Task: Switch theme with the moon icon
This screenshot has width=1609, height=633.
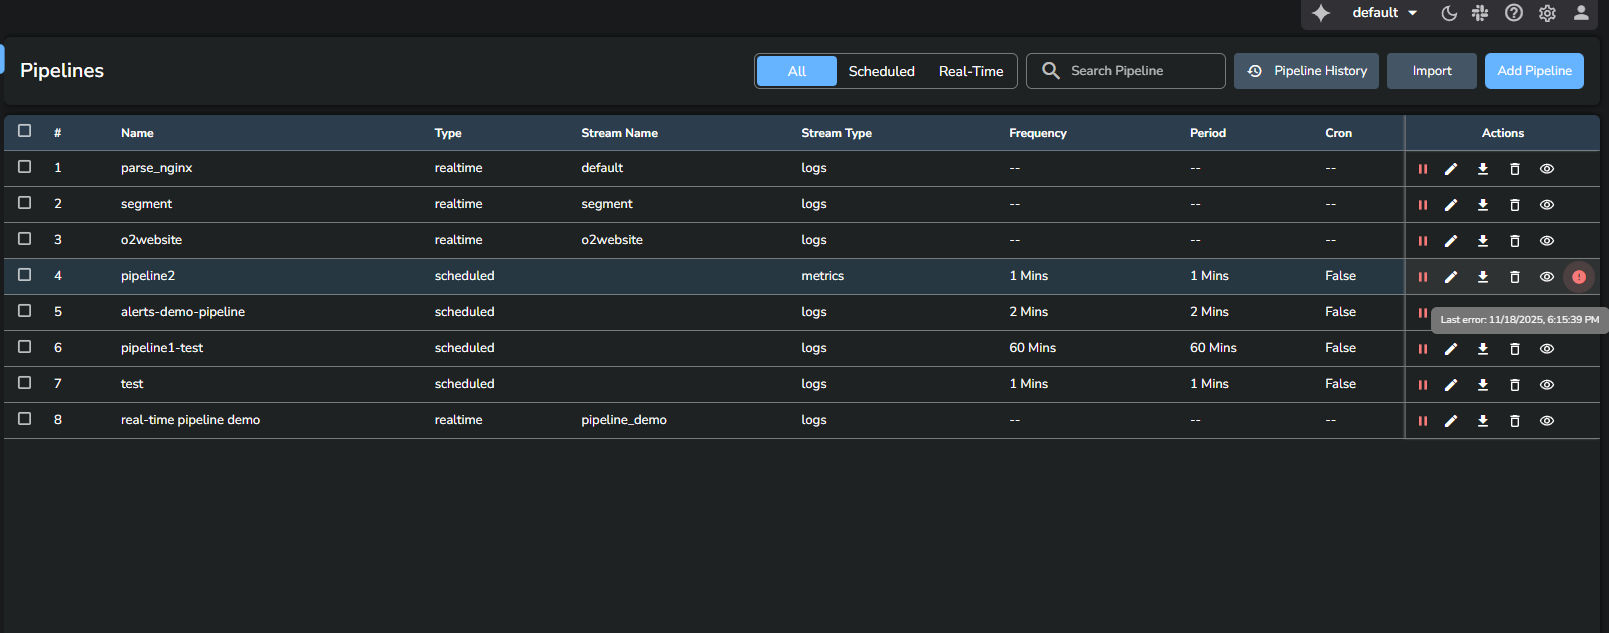Action: pyautogui.click(x=1449, y=13)
